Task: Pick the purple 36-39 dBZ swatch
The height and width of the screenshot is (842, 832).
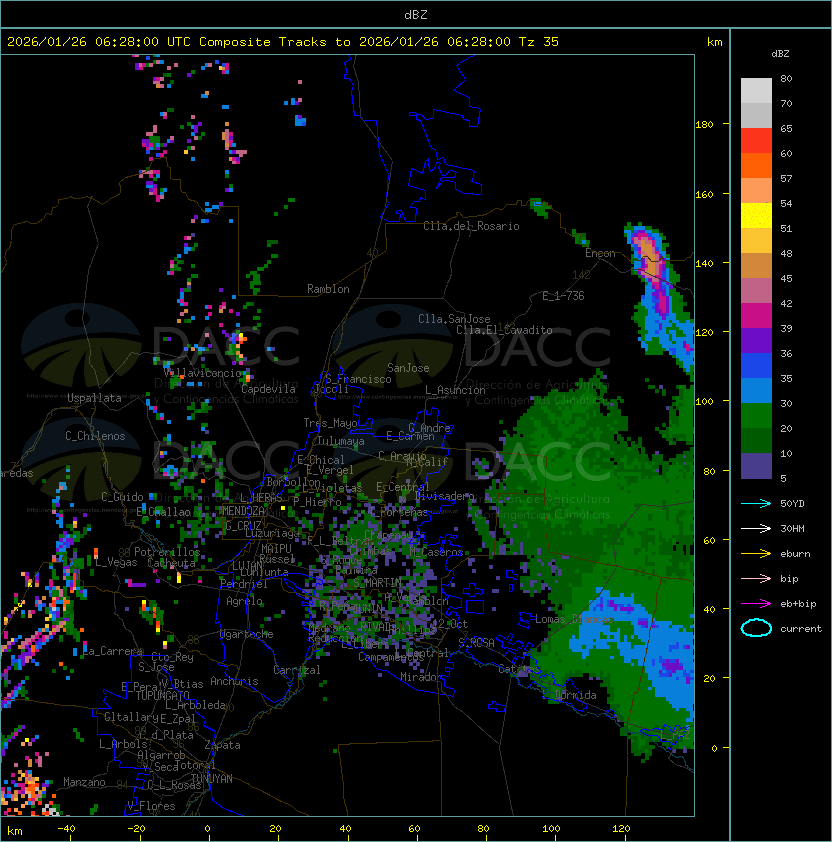Action: pyautogui.click(x=756, y=340)
